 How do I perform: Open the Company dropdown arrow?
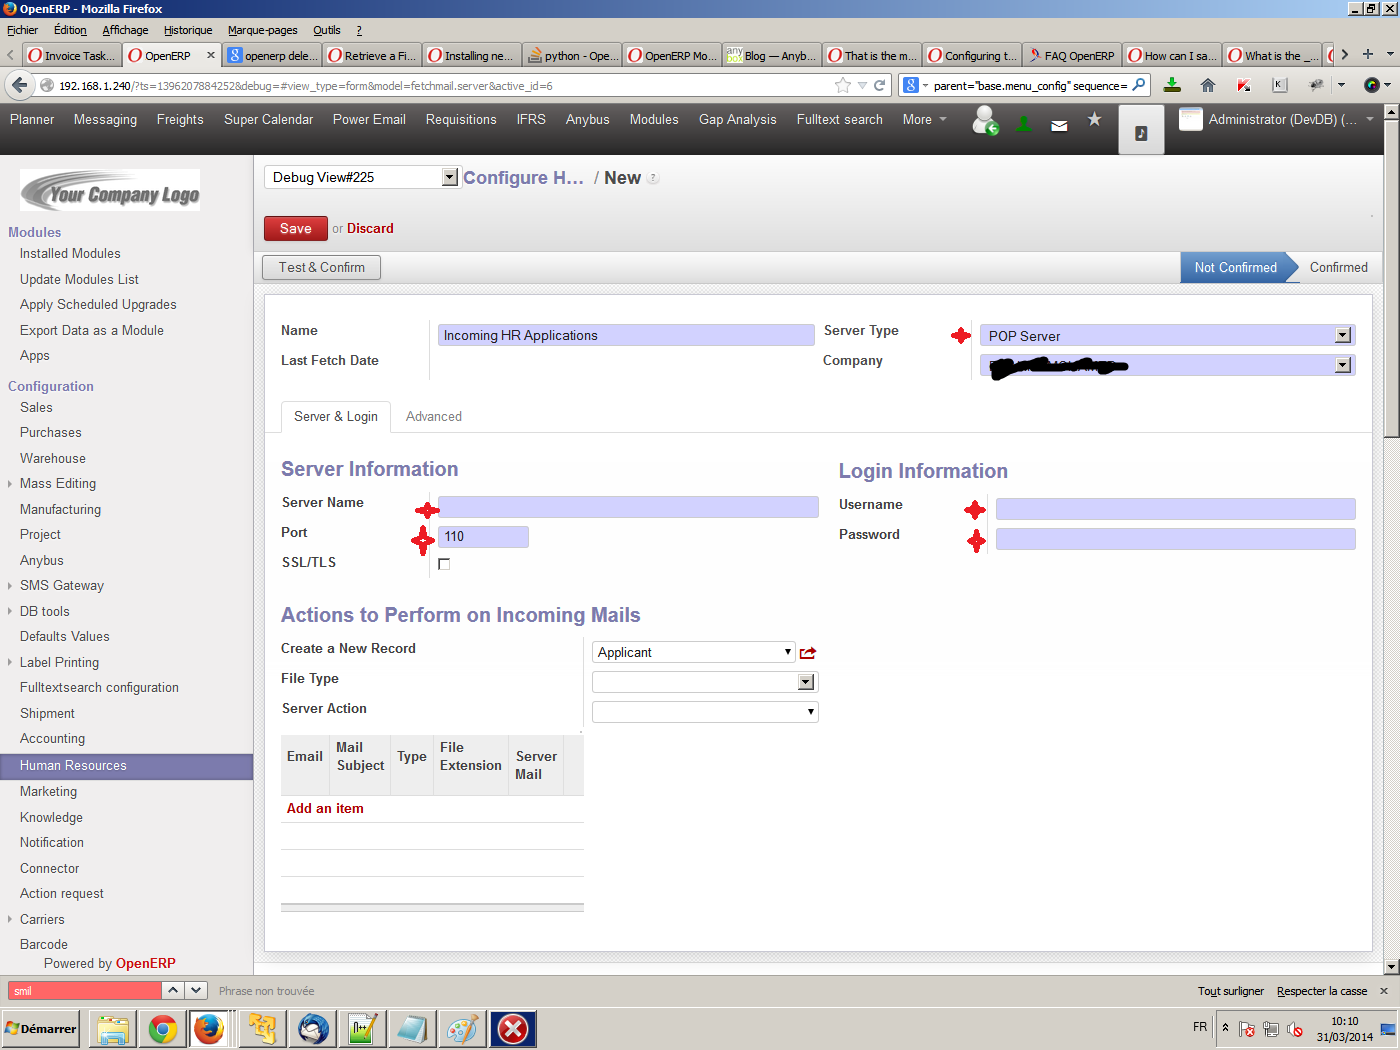pyautogui.click(x=1343, y=366)
